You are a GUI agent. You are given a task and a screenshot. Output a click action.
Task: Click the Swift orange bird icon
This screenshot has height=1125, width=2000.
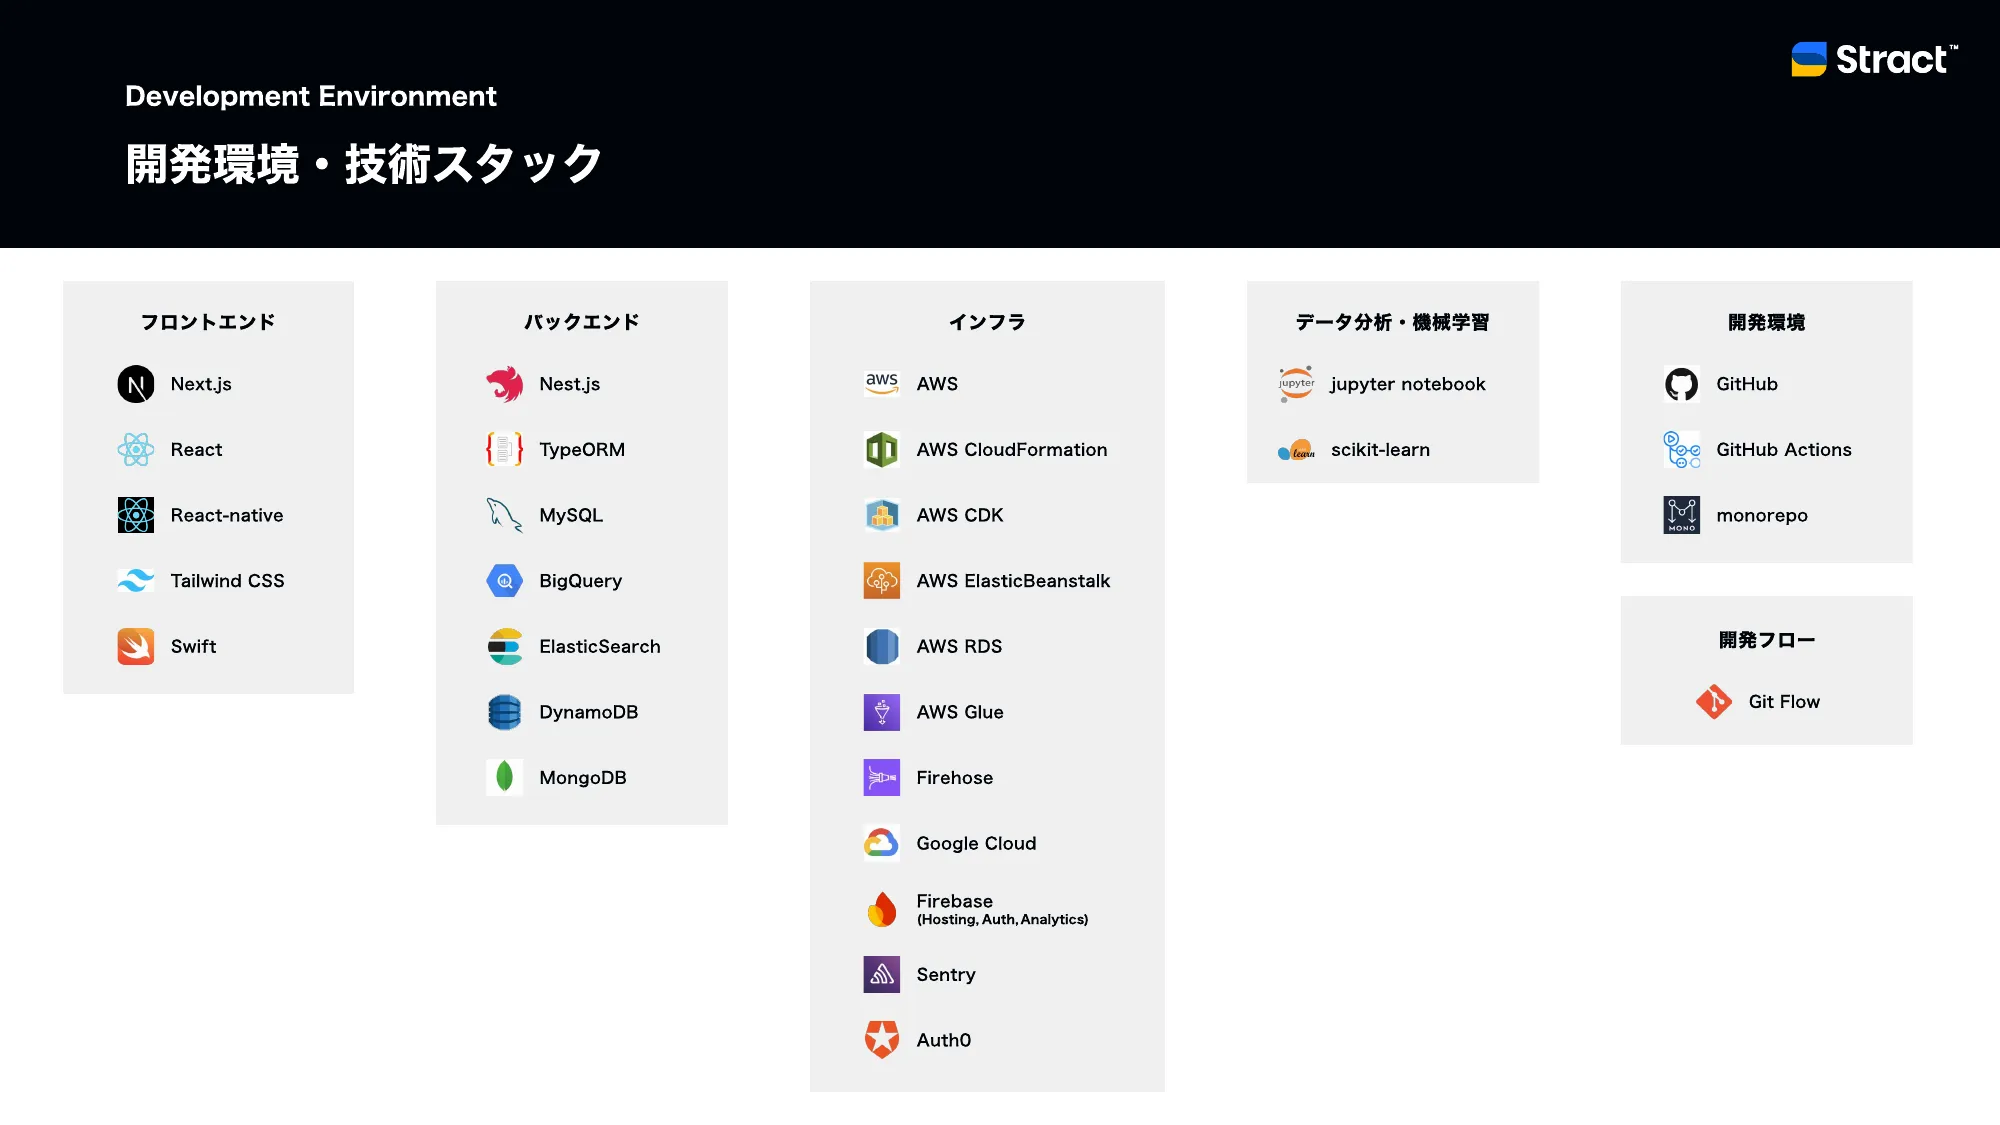point(136,646)
